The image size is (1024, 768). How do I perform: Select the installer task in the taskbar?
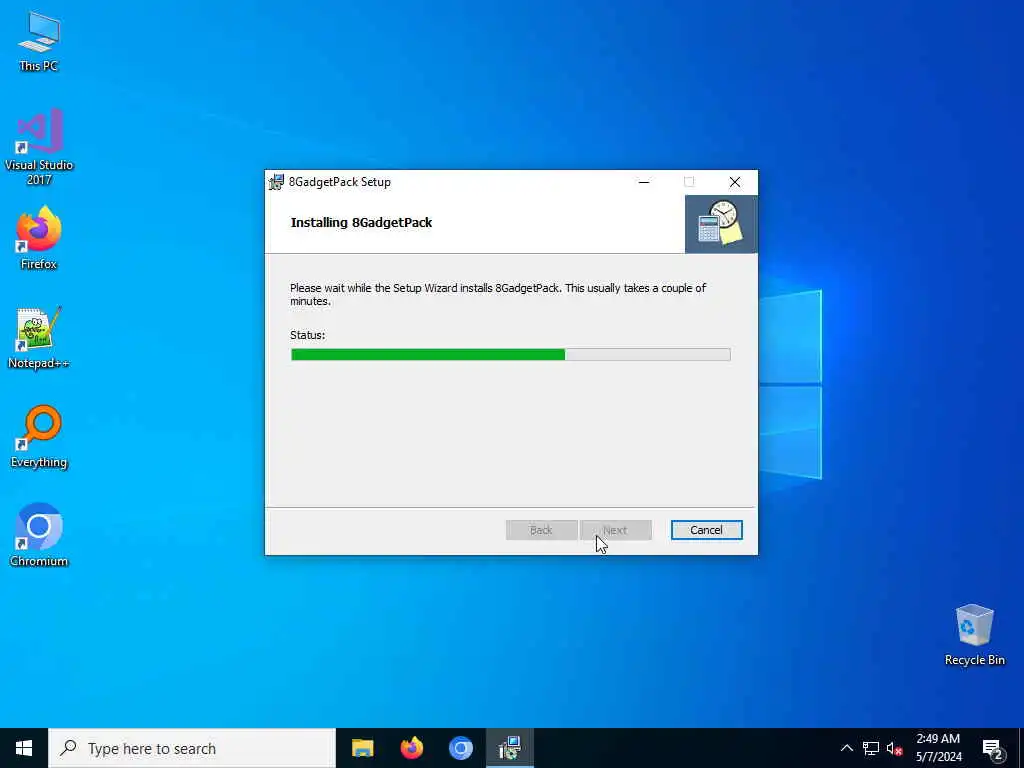click(509, 748)
